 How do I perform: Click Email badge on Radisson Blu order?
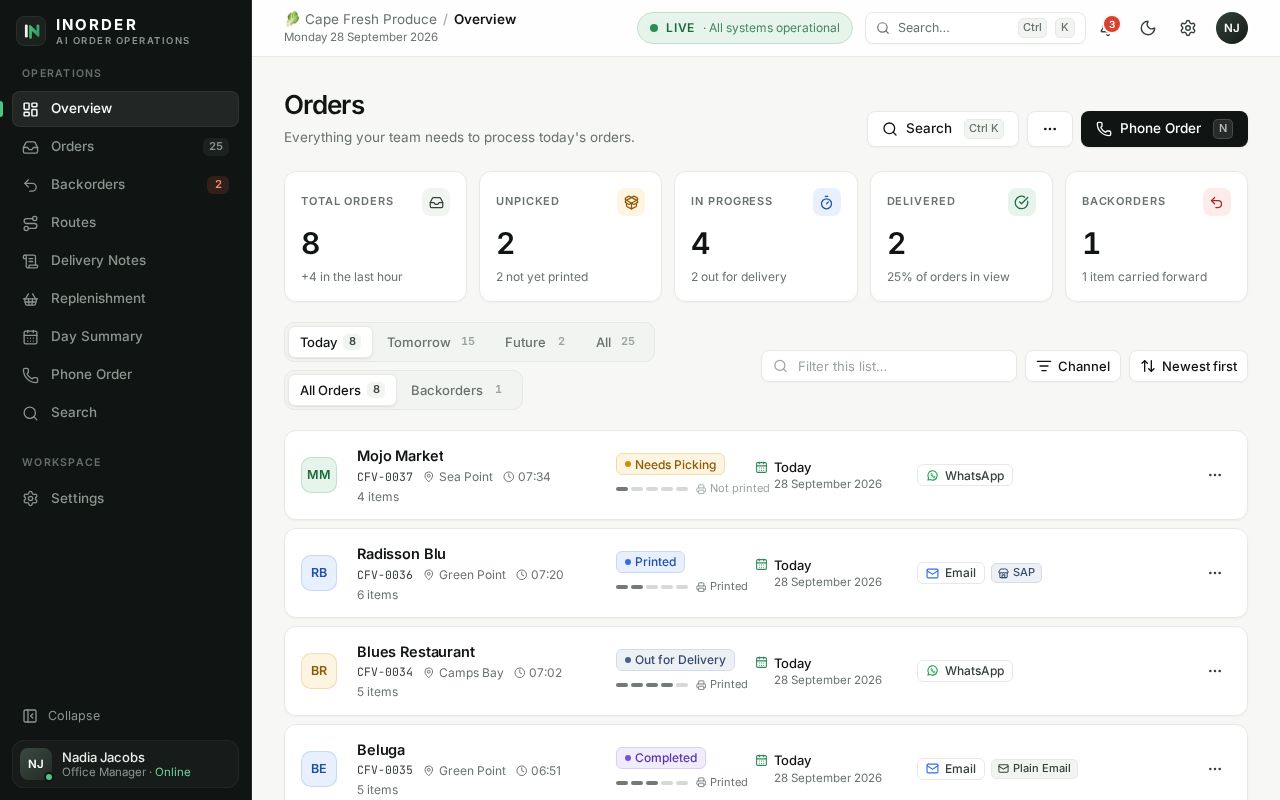point(951,573)
